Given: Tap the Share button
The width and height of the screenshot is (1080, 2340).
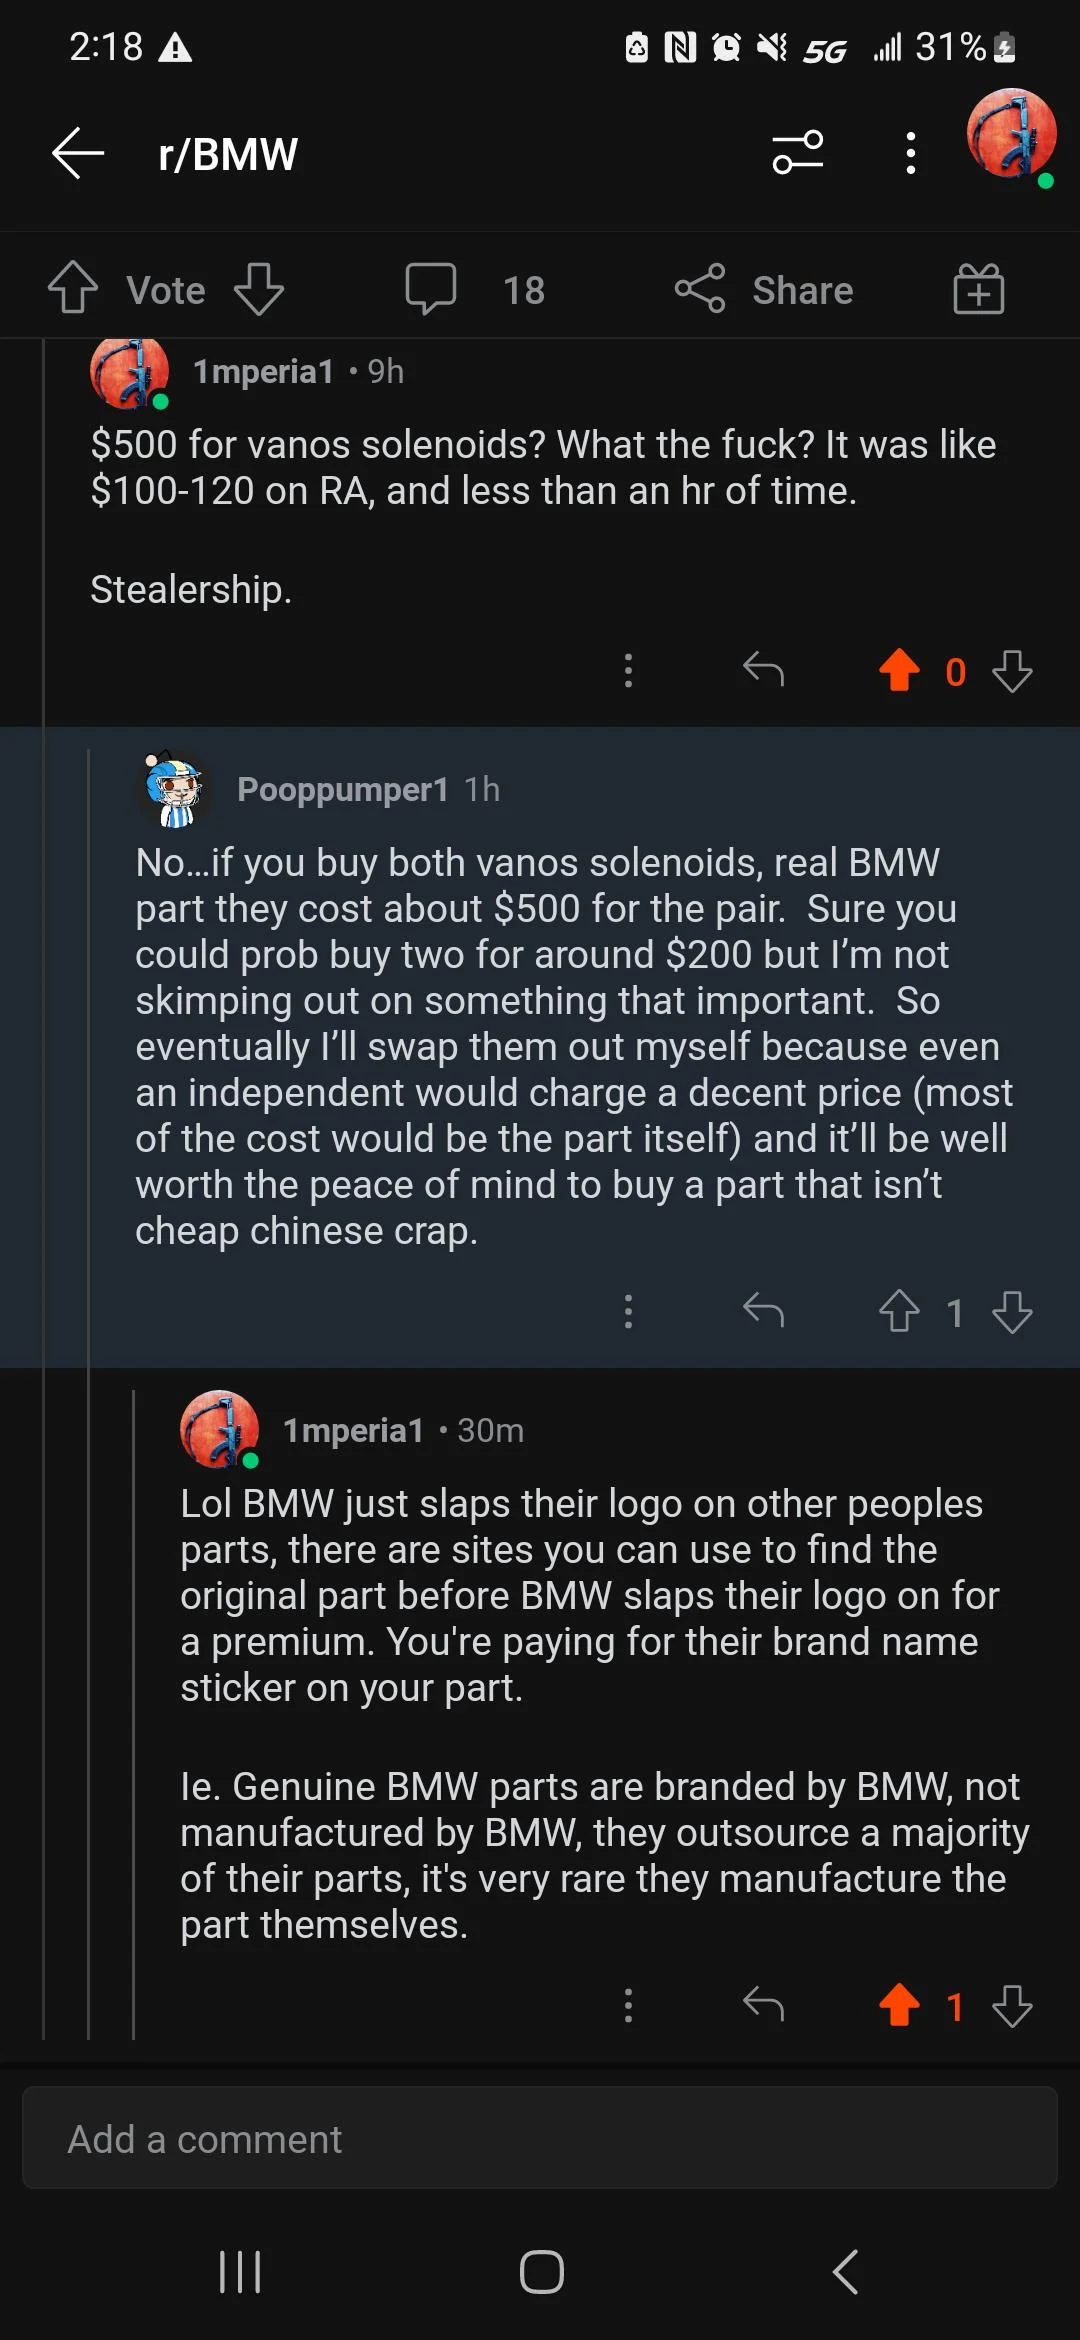Looking at the screenshot, I should coord(765,290).
